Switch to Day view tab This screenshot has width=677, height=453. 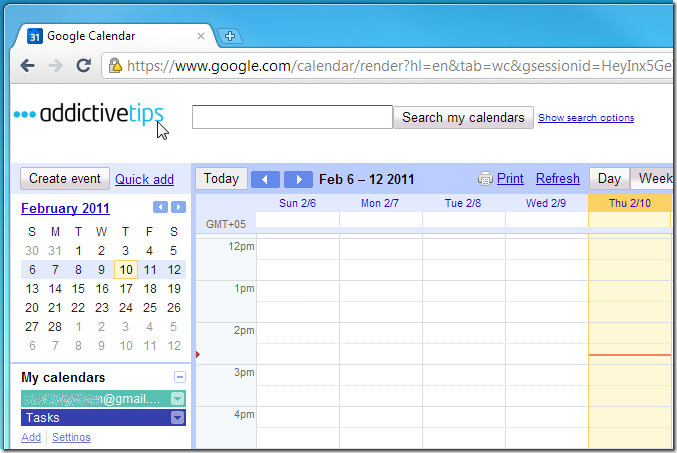tap(609, 178)
